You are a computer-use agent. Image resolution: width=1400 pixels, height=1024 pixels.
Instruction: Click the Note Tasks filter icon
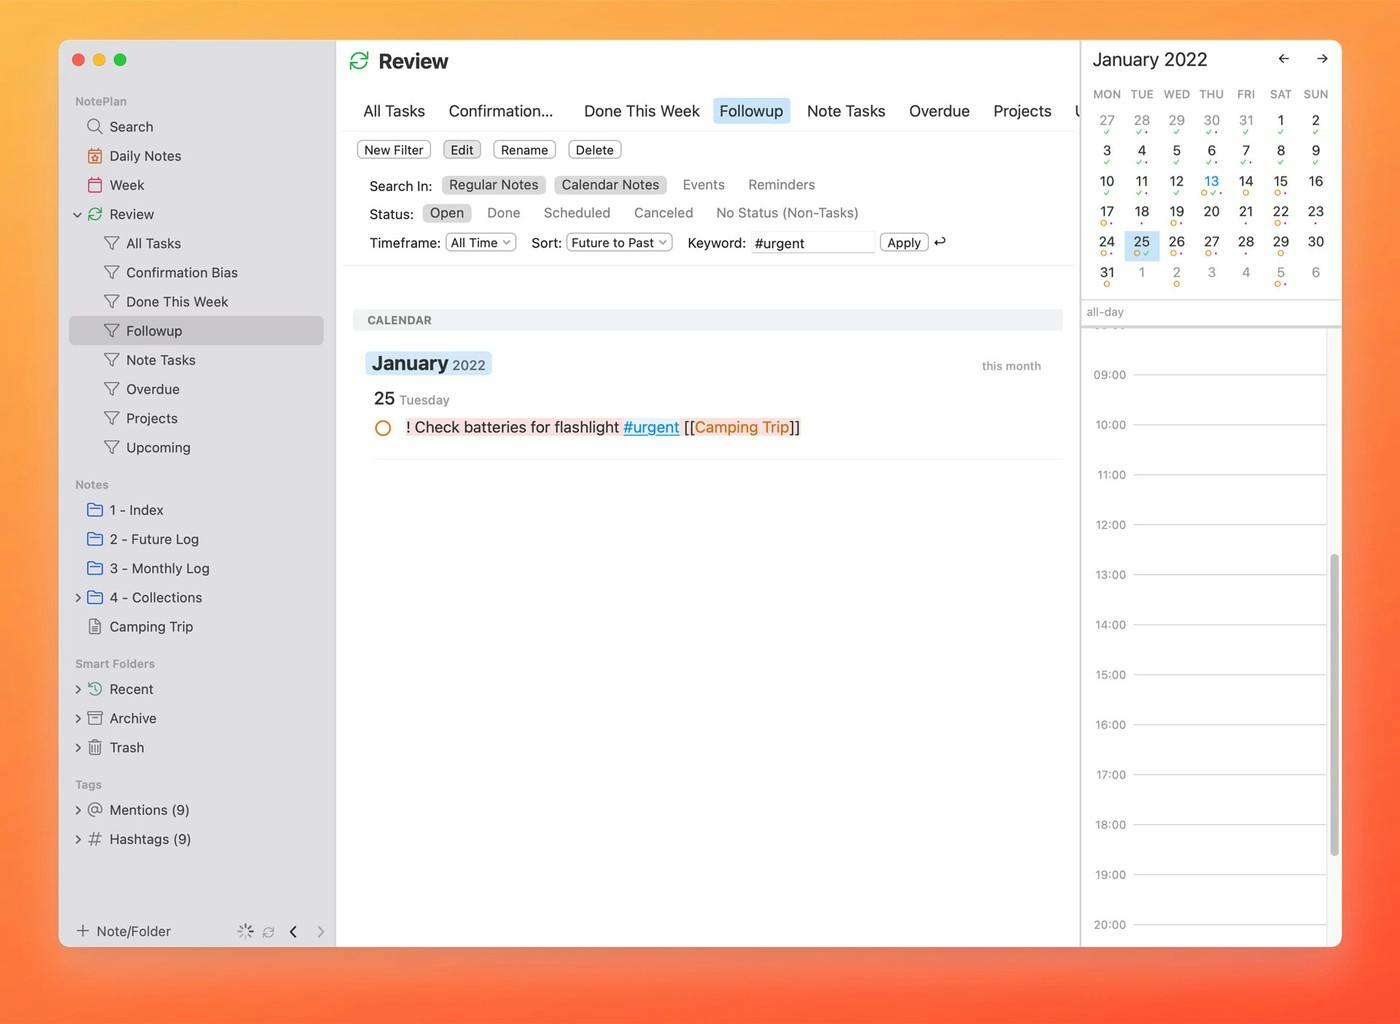[112, 360]
